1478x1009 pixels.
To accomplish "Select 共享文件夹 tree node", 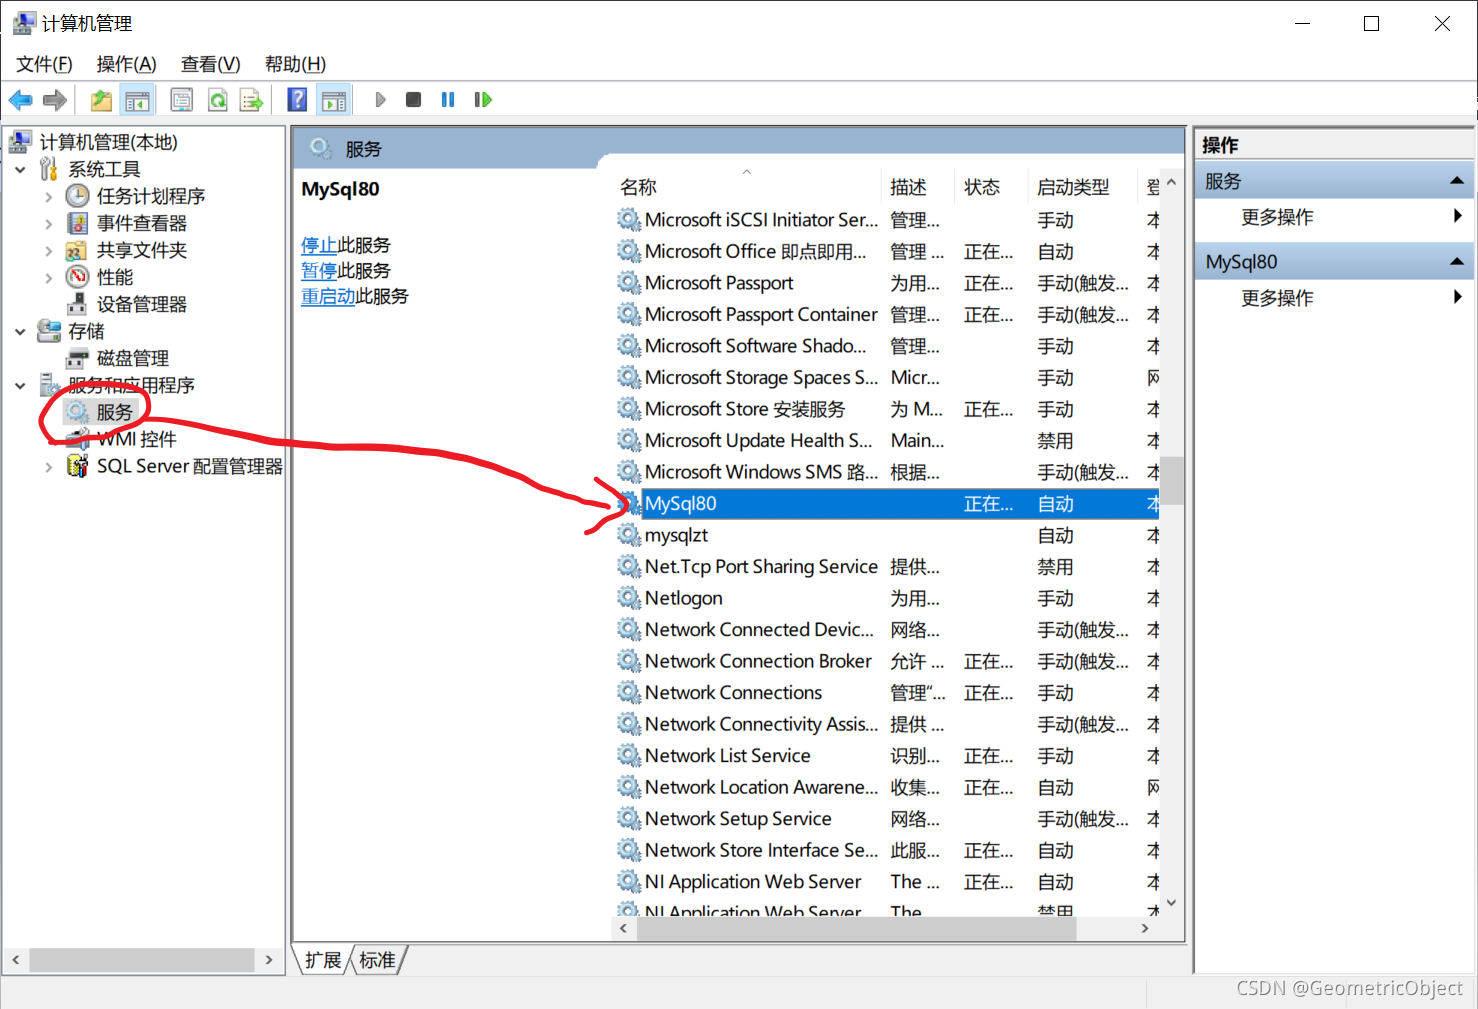I will [142, 250].
